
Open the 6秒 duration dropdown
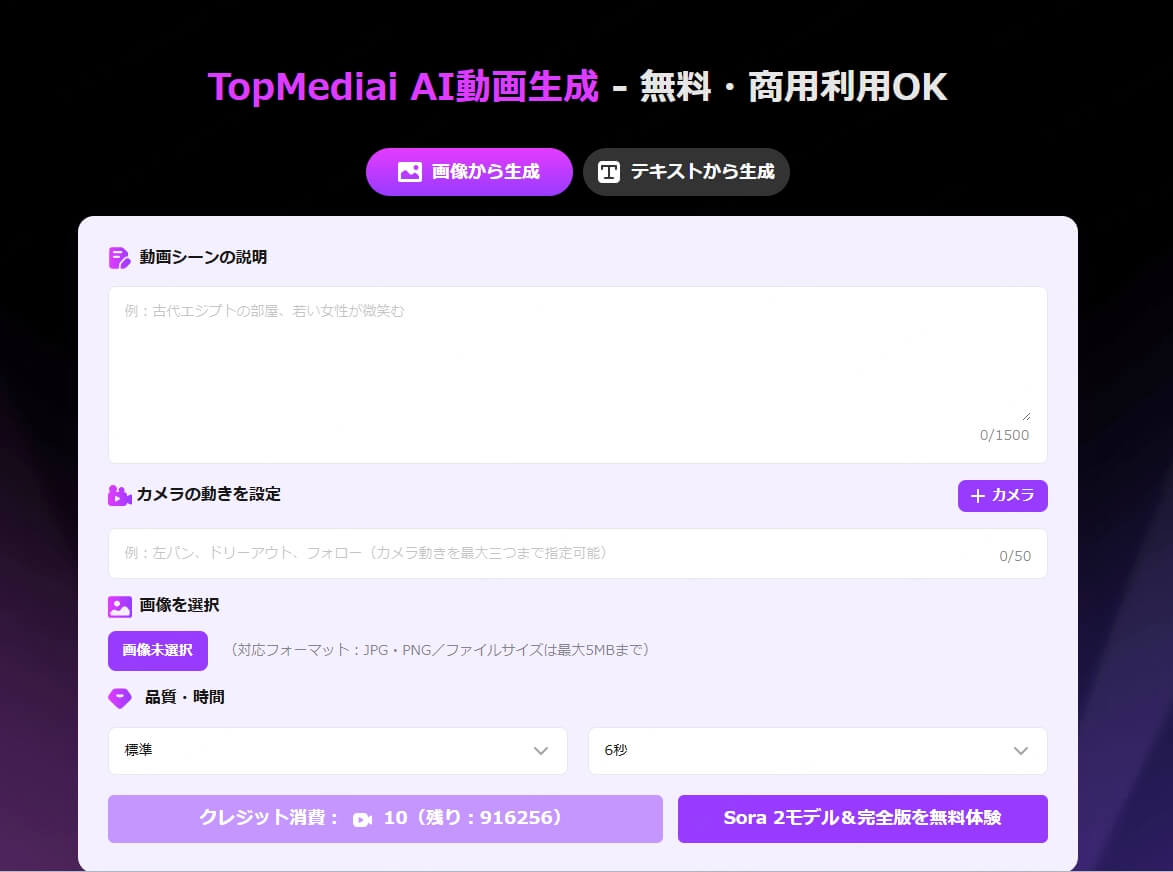tap(817, 750)
